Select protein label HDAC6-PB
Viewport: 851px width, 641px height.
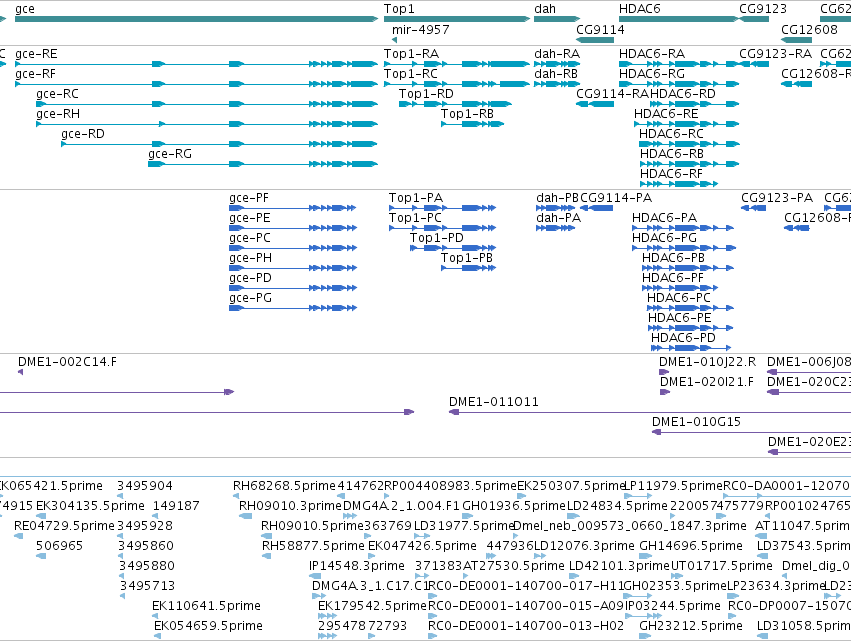674,258
